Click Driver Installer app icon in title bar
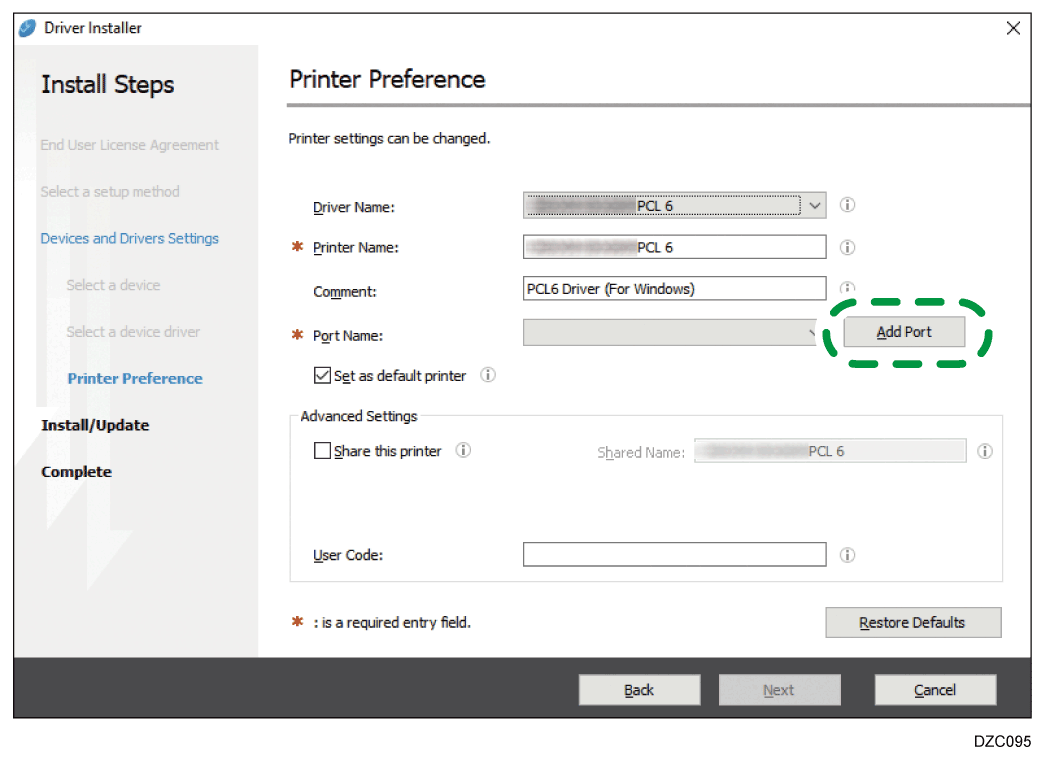Viewport: 1044px width, 760px height. tap(28, 28)
